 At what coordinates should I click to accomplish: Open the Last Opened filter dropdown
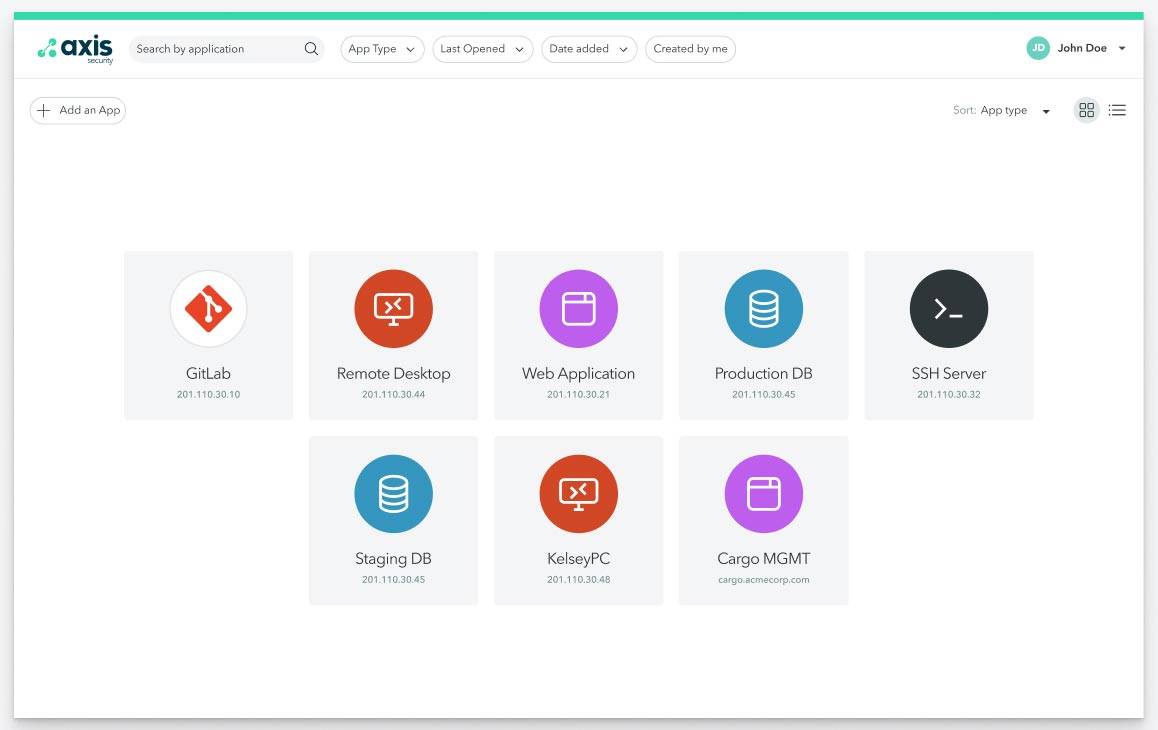click(482, 49)
